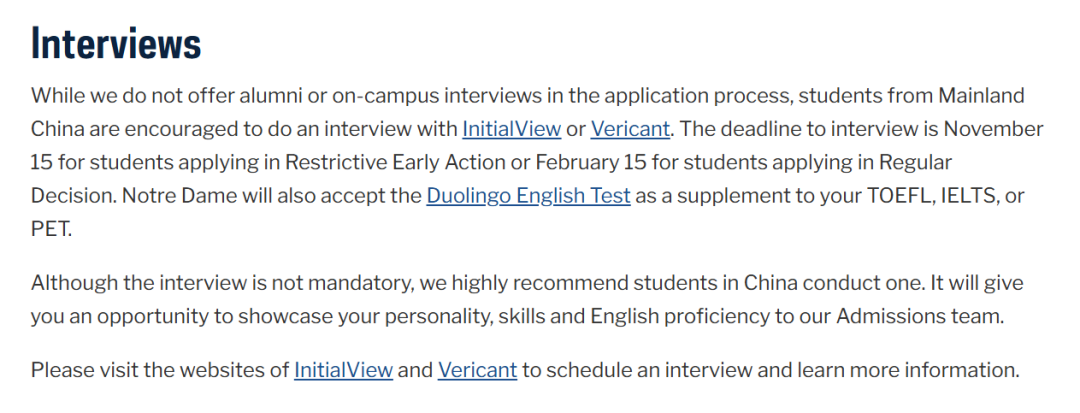The width and height of the screenshot is (1080, 413).
Task: Open the Vericant link before "The deadline"
Action: pyautogui.click(x=630, y=129)
